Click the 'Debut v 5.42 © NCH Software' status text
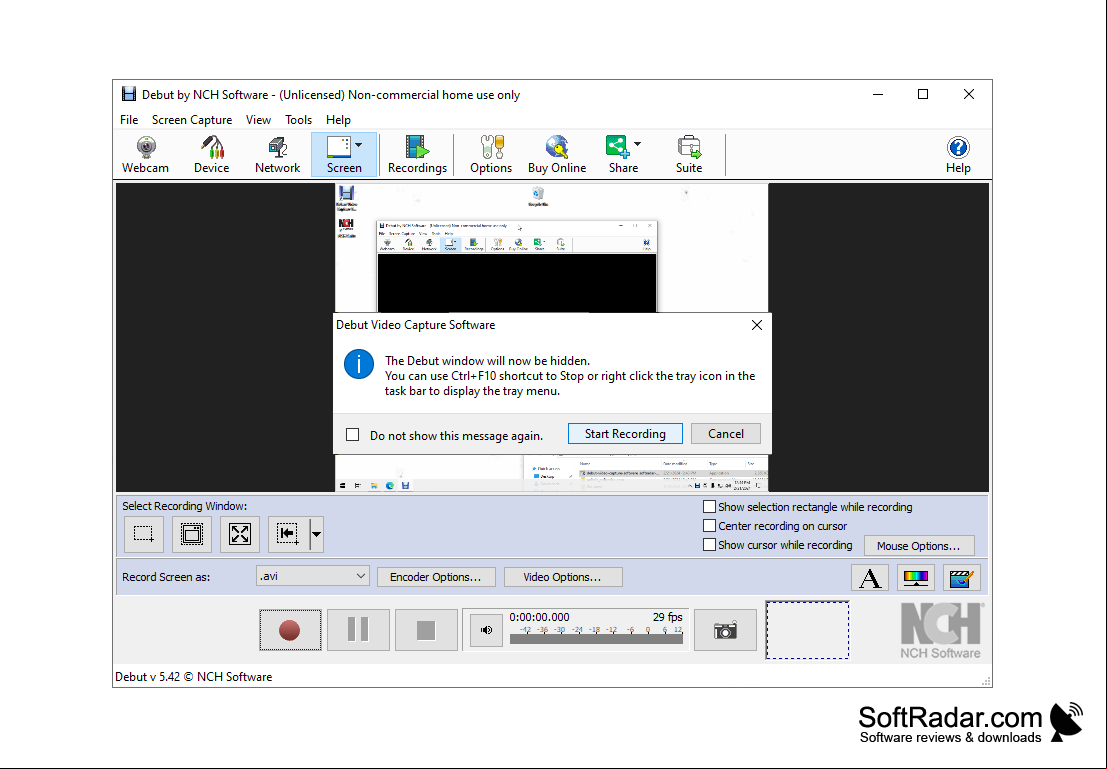The height and width of the screenshot is (769, 1107). [x=193, y=676]
